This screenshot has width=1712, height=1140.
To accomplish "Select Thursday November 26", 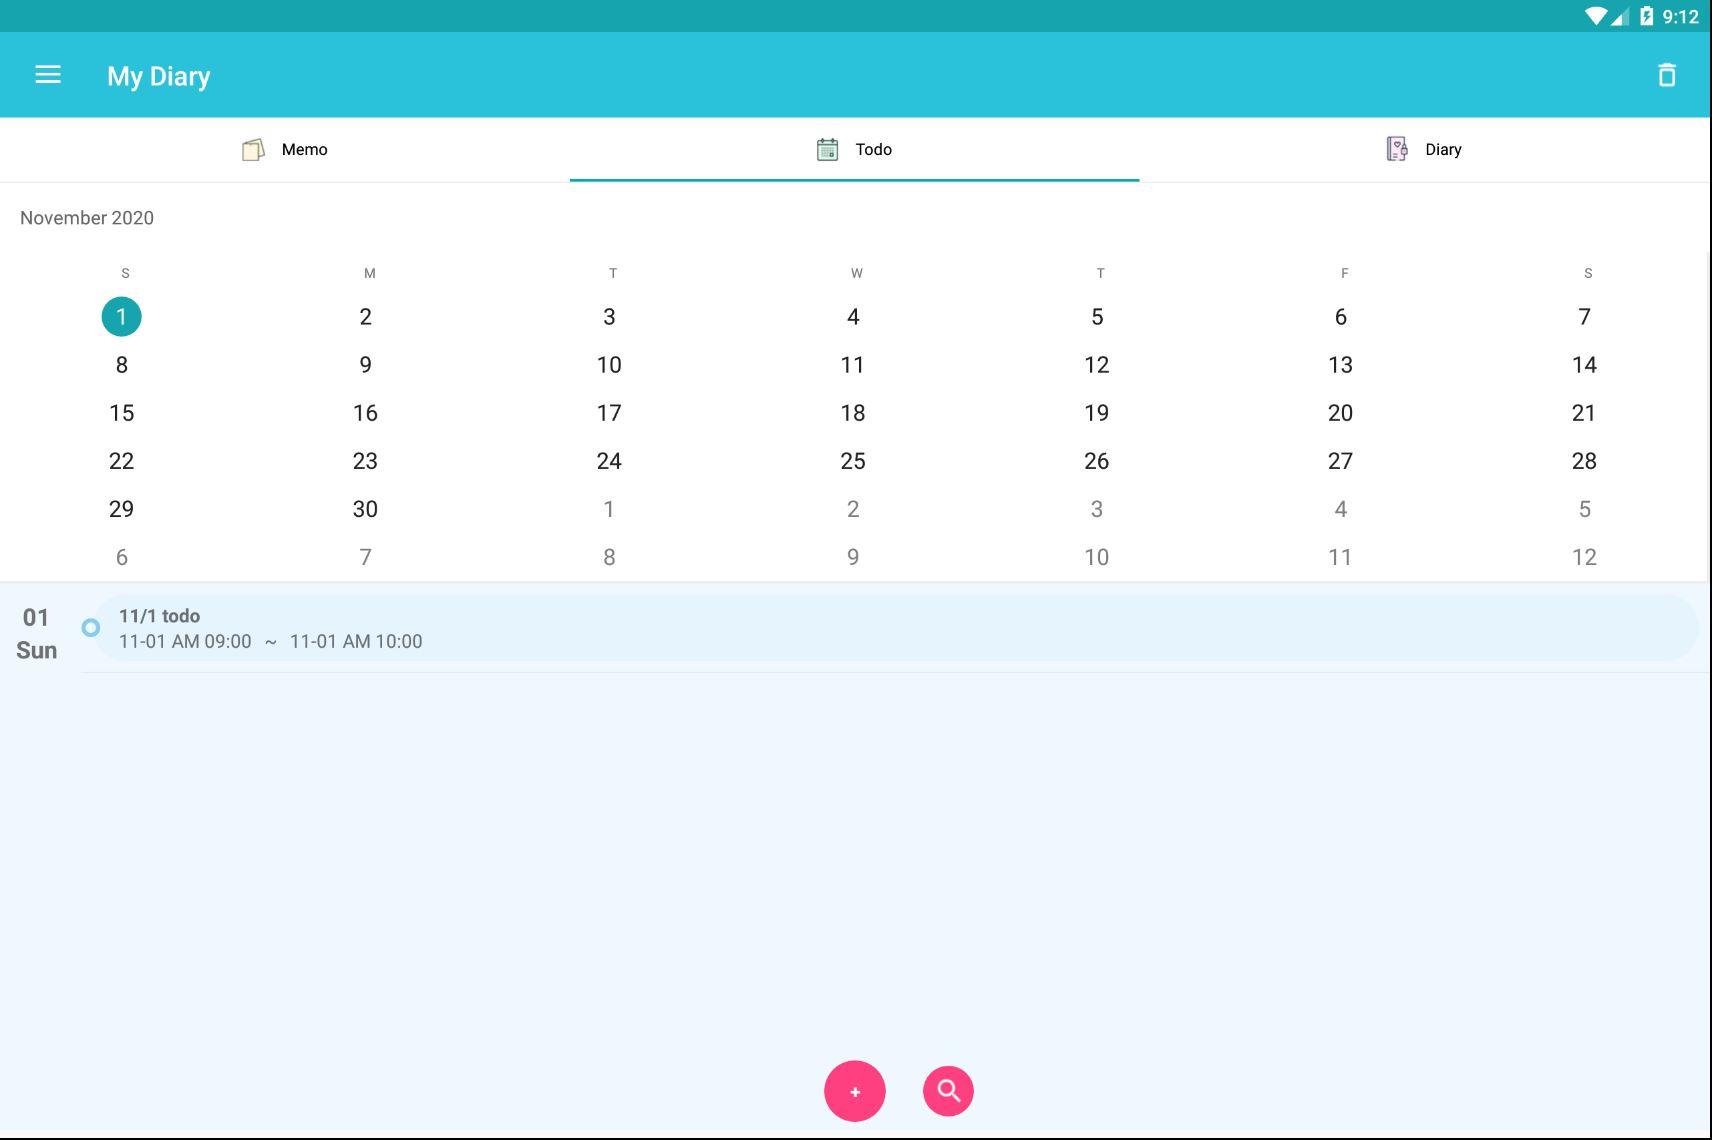I will pyautogui.click(x=1097, y=461).
